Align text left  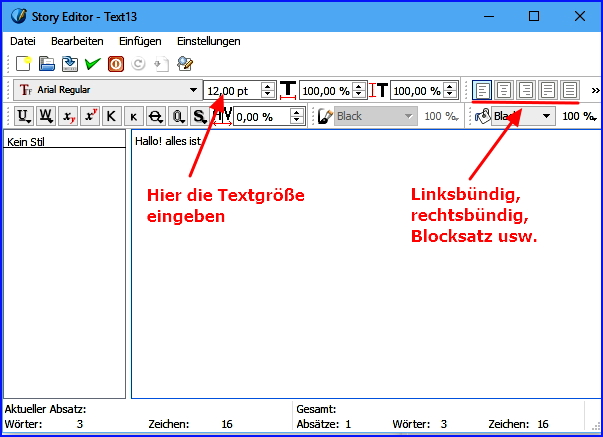point(482,90)
